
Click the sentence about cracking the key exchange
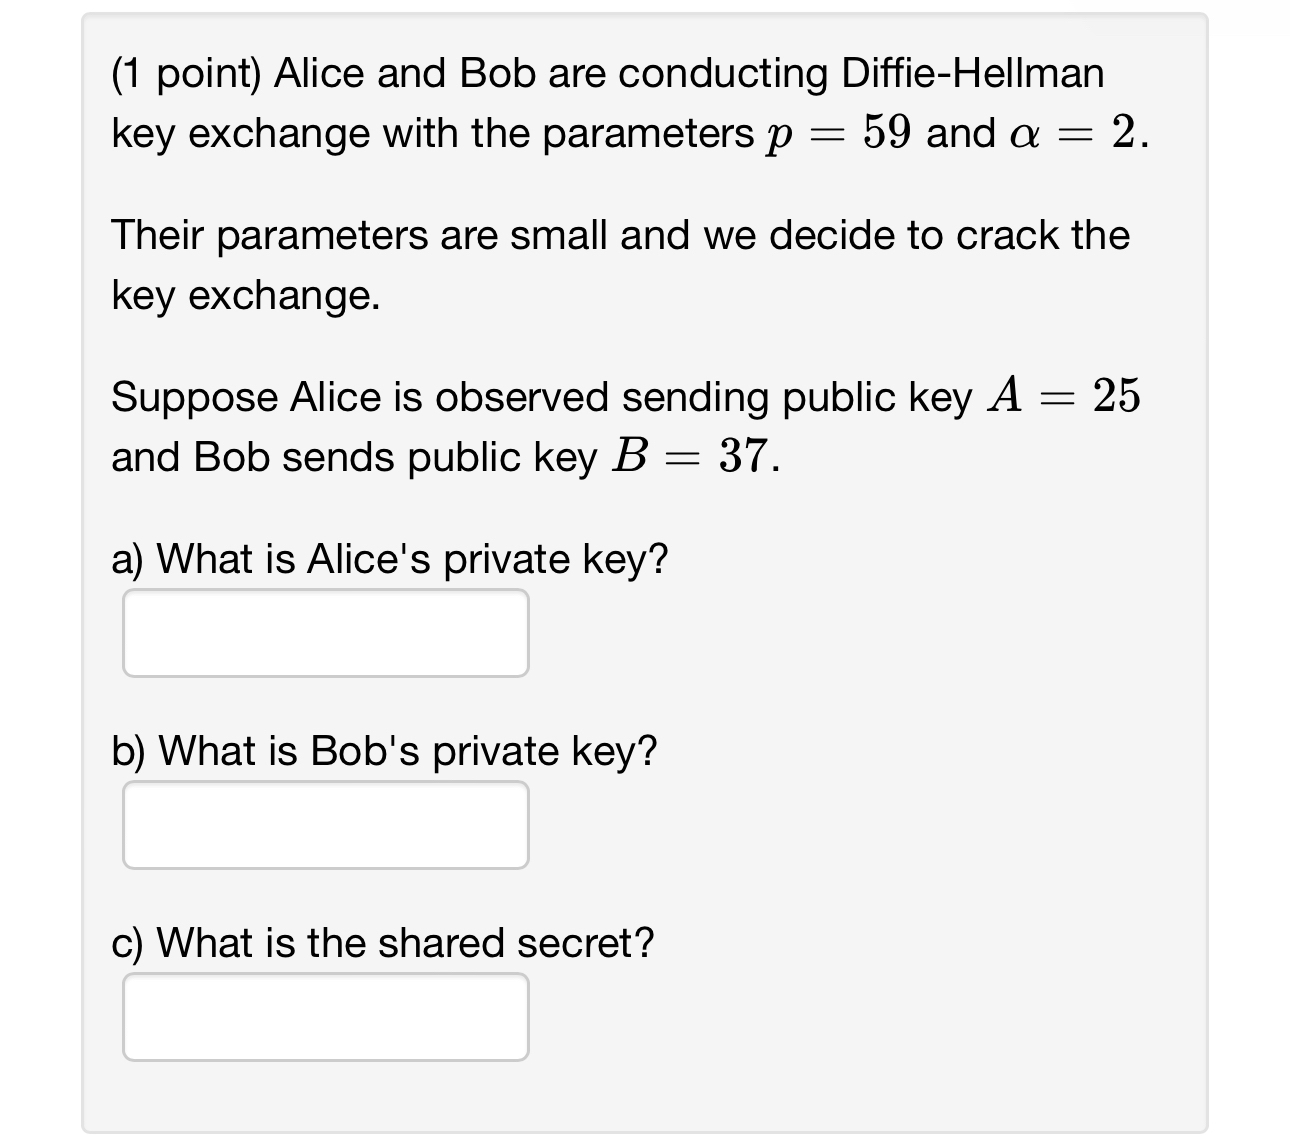coord(620,264)
